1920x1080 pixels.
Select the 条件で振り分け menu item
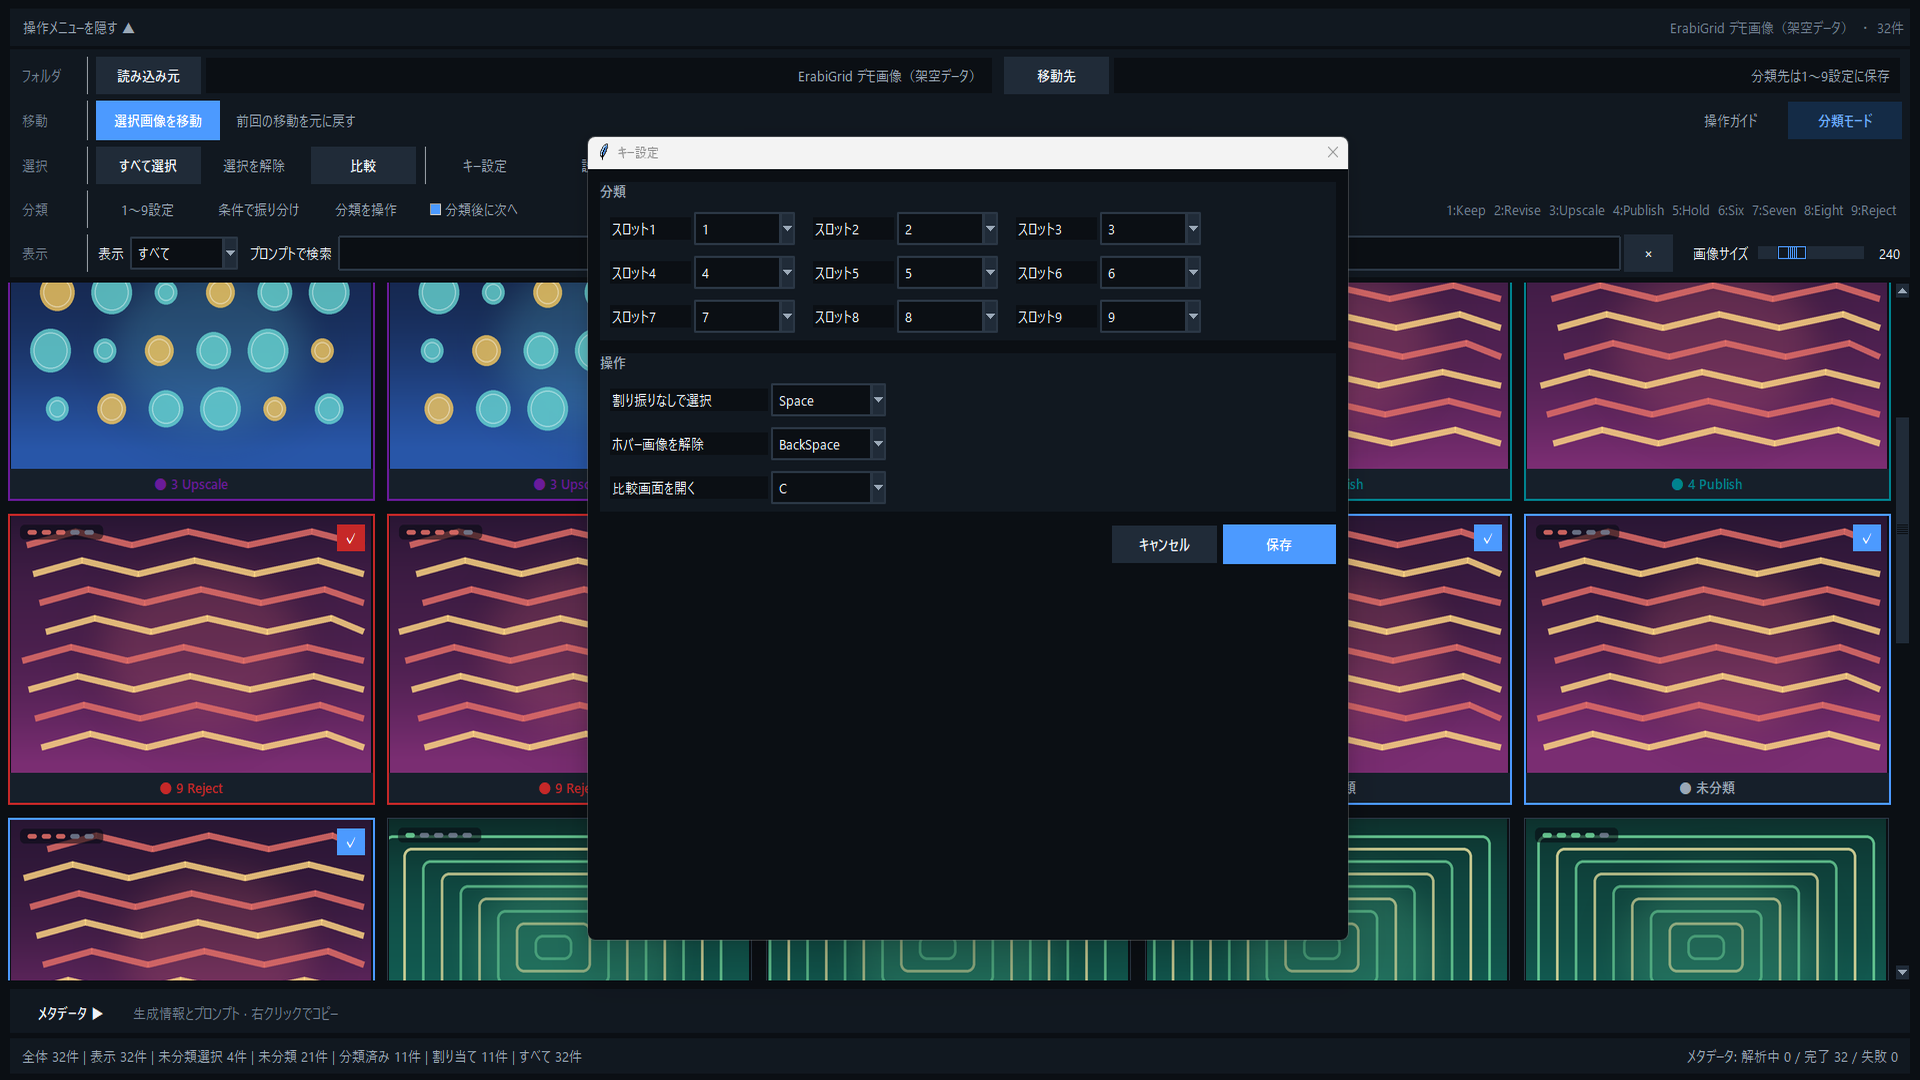click(259, 210)
